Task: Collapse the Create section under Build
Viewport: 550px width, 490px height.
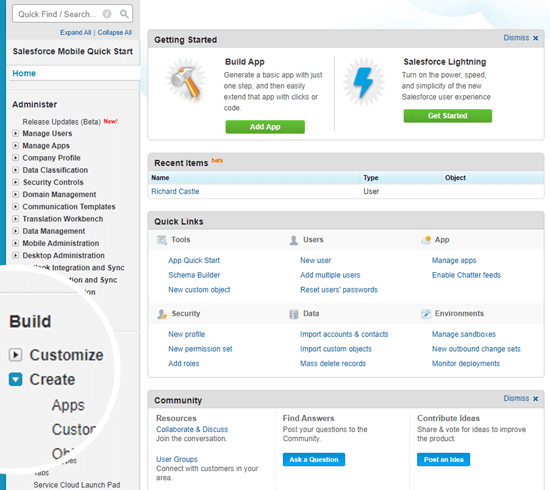Action: click(x=15, y=379)
